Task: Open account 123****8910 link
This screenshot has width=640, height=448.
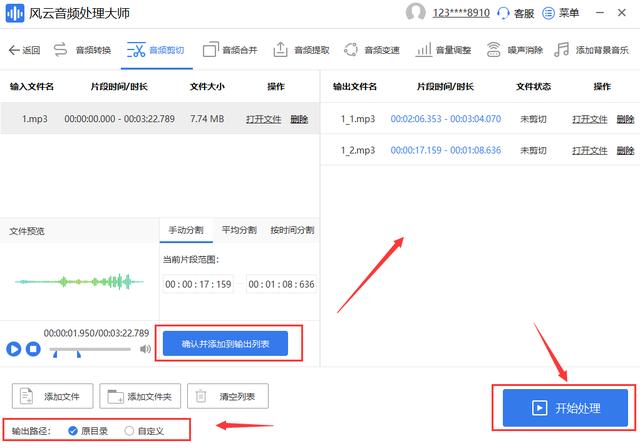Action: pos(461,13)
